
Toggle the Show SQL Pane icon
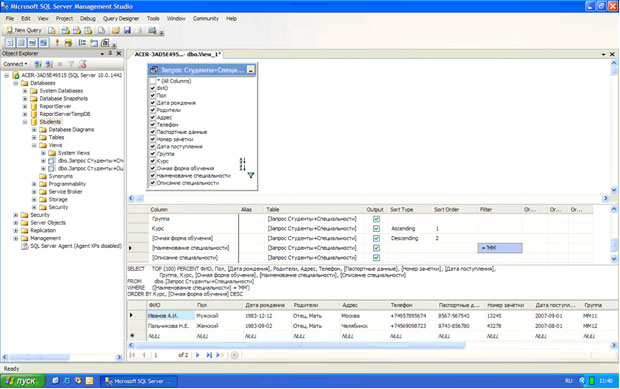click(32, 42)
